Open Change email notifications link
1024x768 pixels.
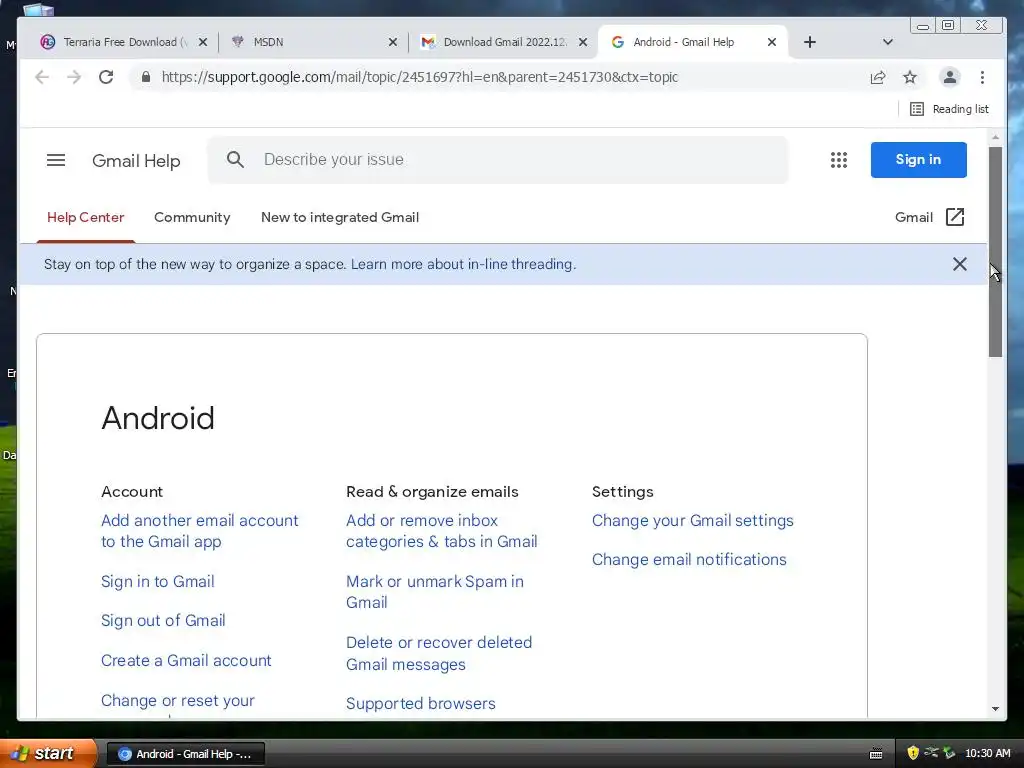(x=689, y=560)
